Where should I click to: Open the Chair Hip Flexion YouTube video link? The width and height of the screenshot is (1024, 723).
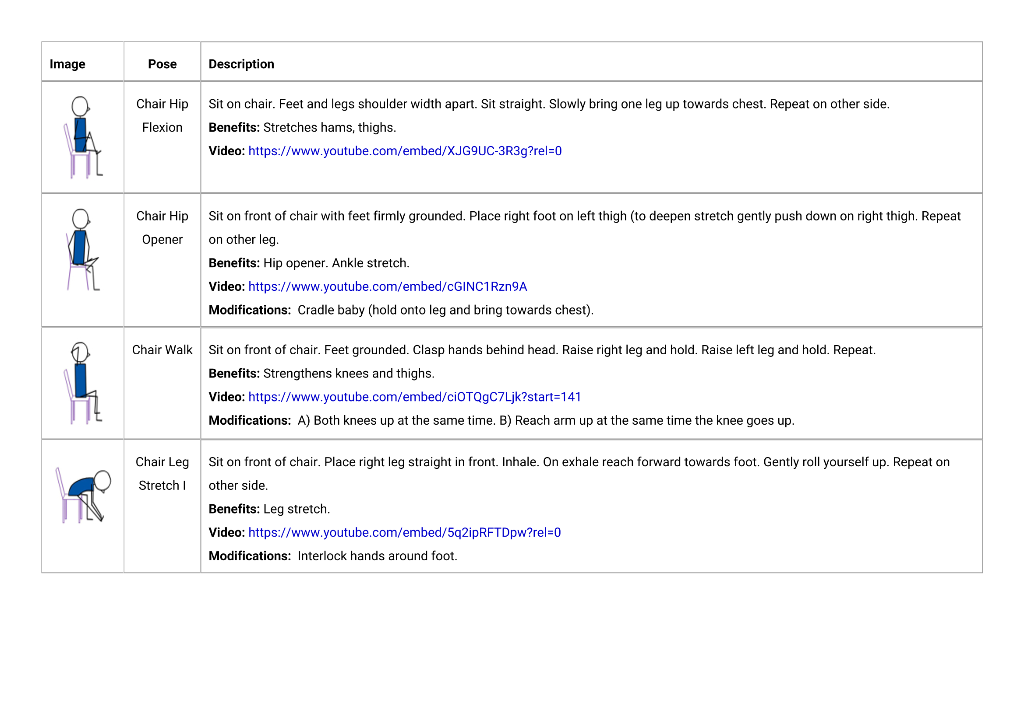(405, 151)
